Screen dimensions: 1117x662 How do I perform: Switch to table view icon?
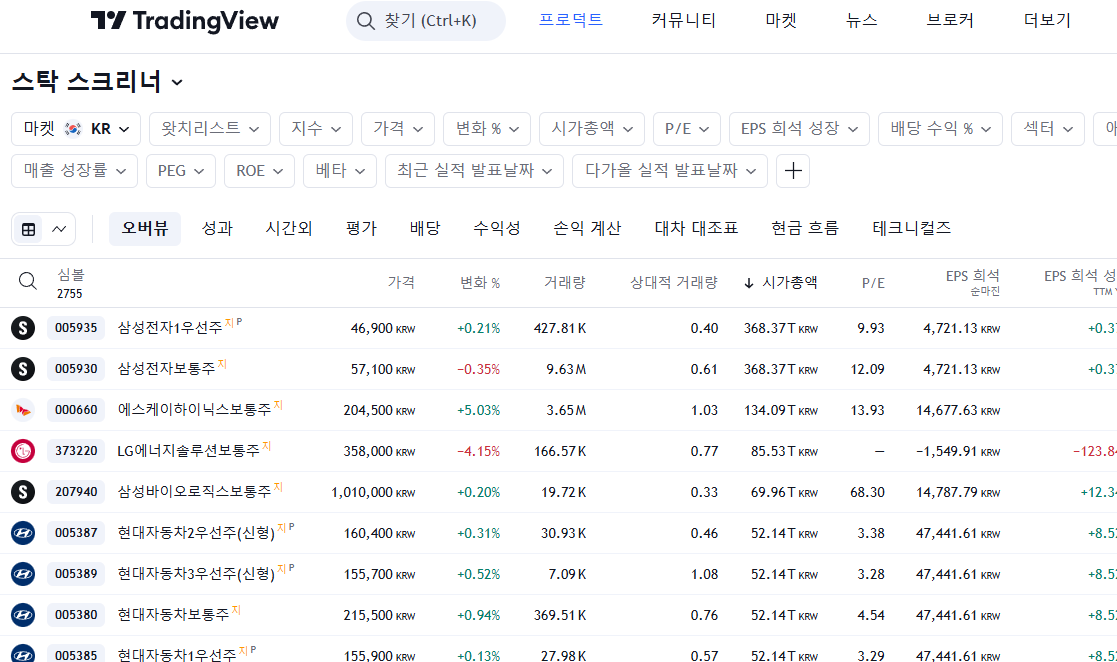point(28,229)
